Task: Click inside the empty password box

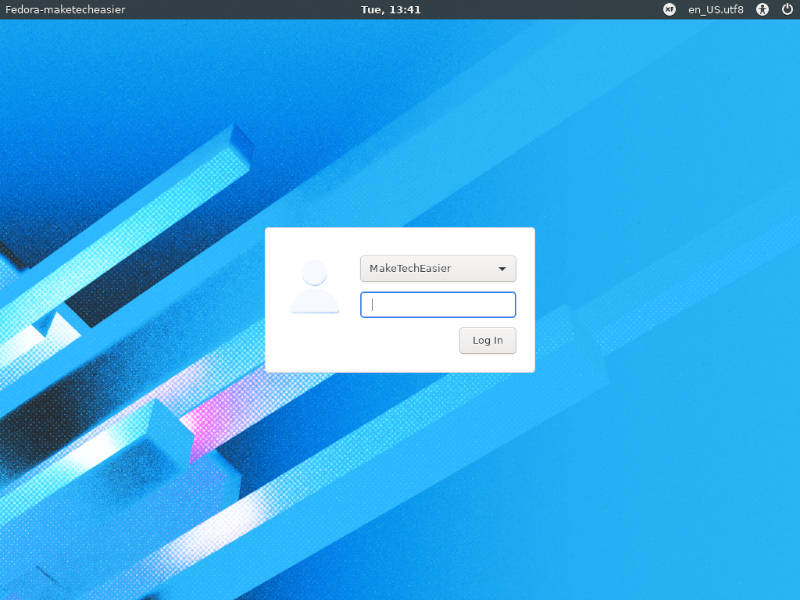Action: pos(437,304)
